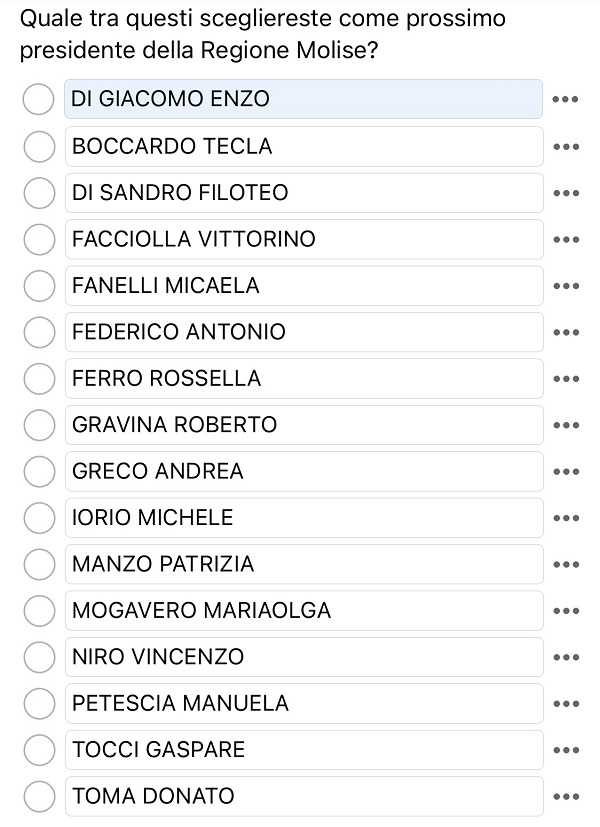Pick the FERRO ROSSELLA radio option
The image size is (600, 827).
pos(39,379)
